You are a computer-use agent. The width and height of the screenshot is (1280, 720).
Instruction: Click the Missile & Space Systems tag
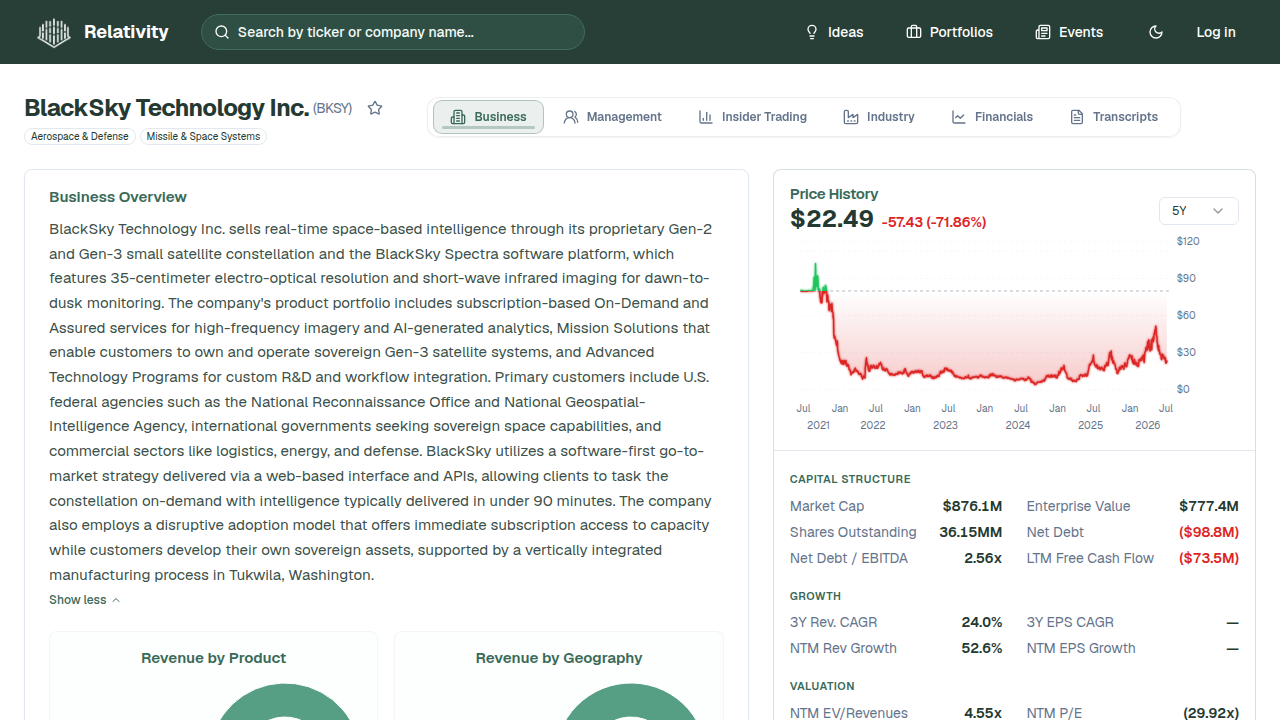[x=203, y=136]
